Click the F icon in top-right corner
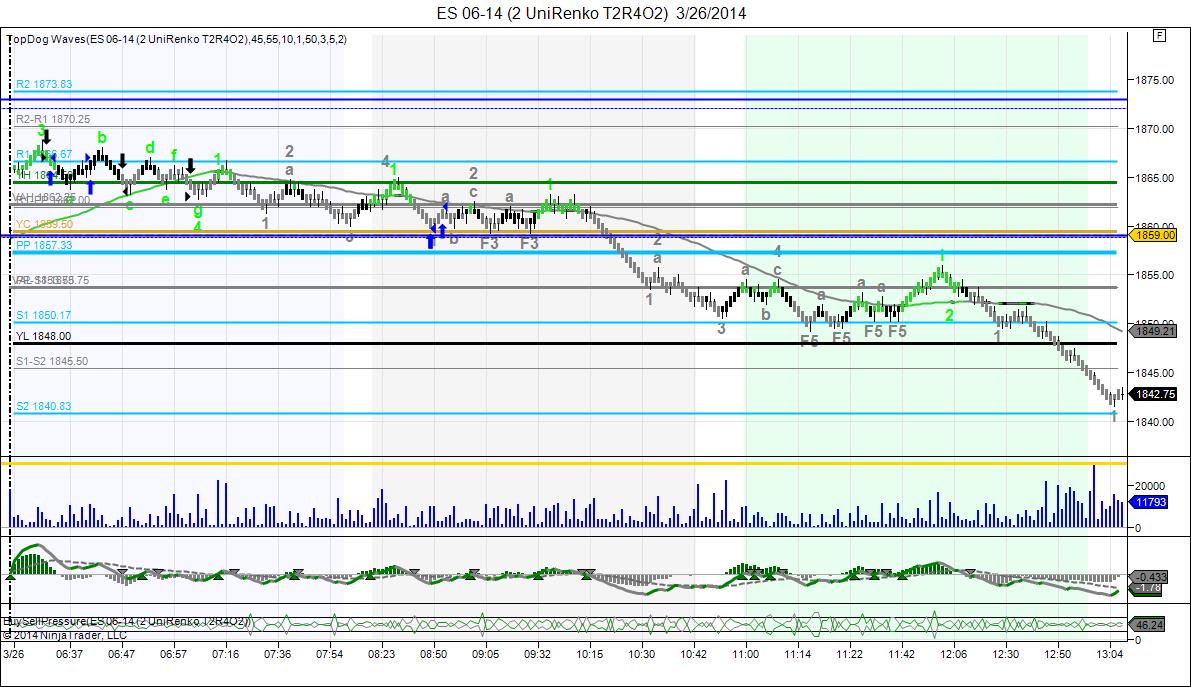The image size is (1191, 687). tap(1159, 36)
